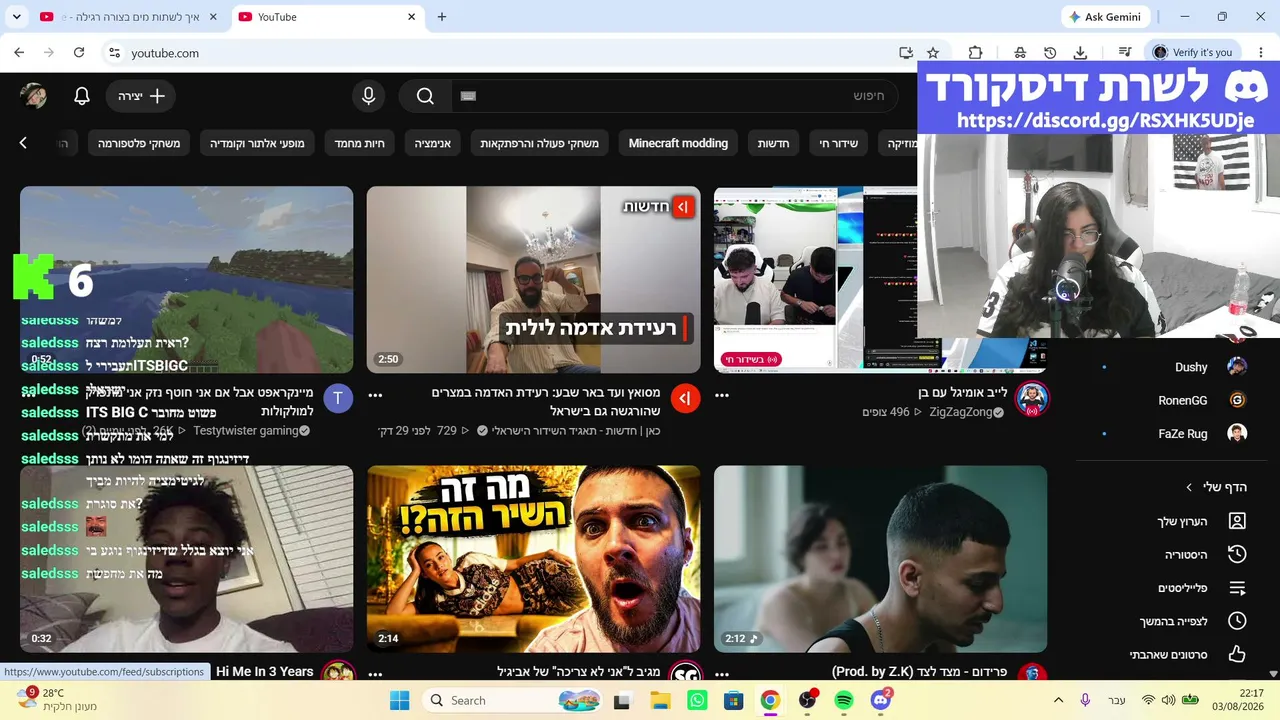Bookmark this page with the star icon

933,53
